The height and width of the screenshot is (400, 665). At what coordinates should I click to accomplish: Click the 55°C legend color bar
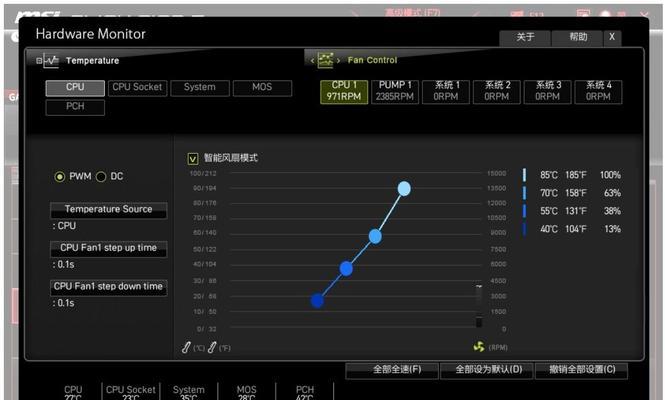pyautogui.click(x=525, y=211)
